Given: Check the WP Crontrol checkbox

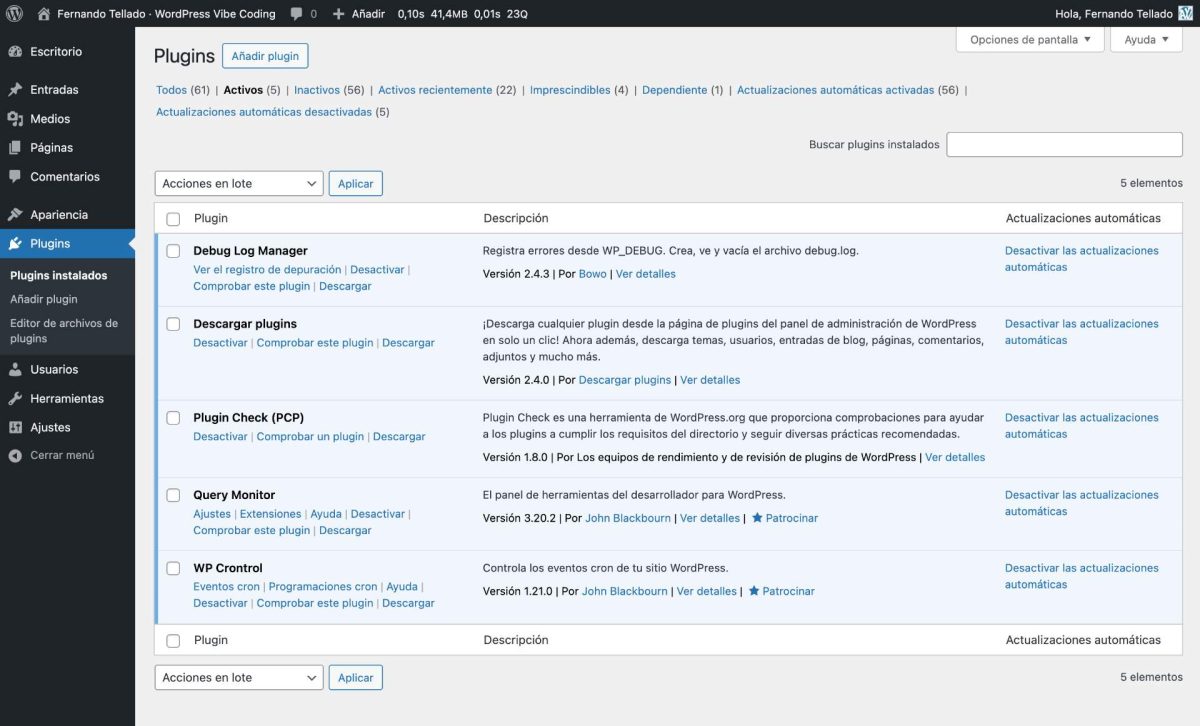Looking at the screenshot, I should (173, 567).
